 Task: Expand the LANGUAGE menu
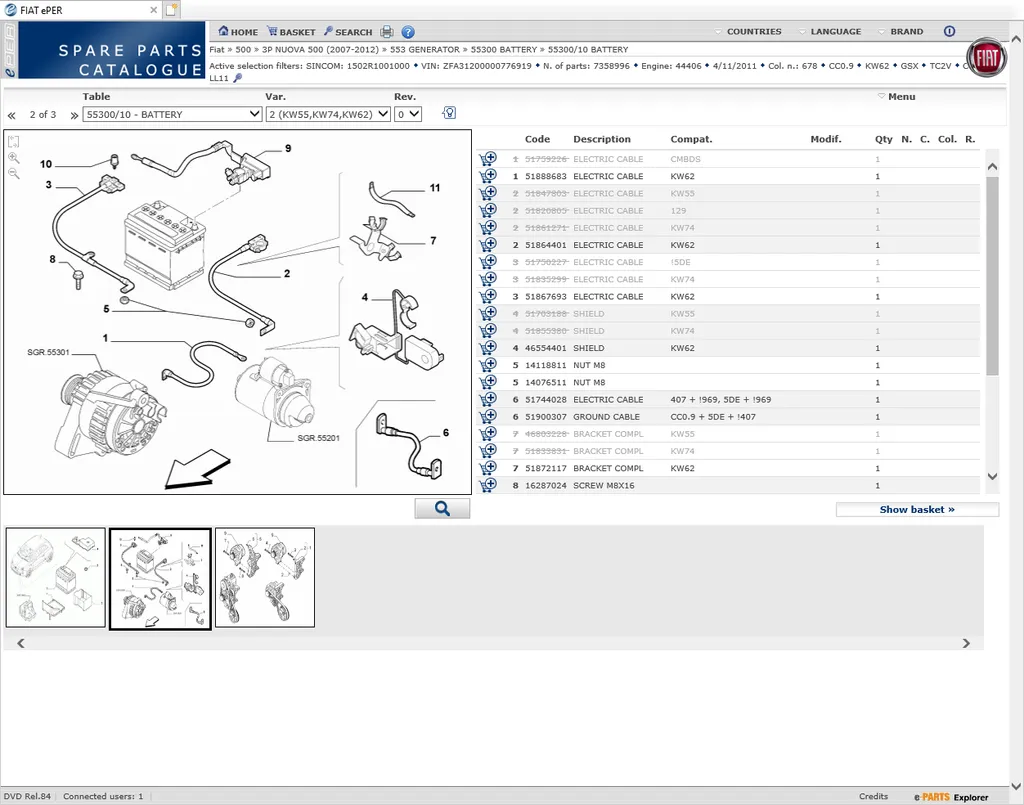pos(830,31)
